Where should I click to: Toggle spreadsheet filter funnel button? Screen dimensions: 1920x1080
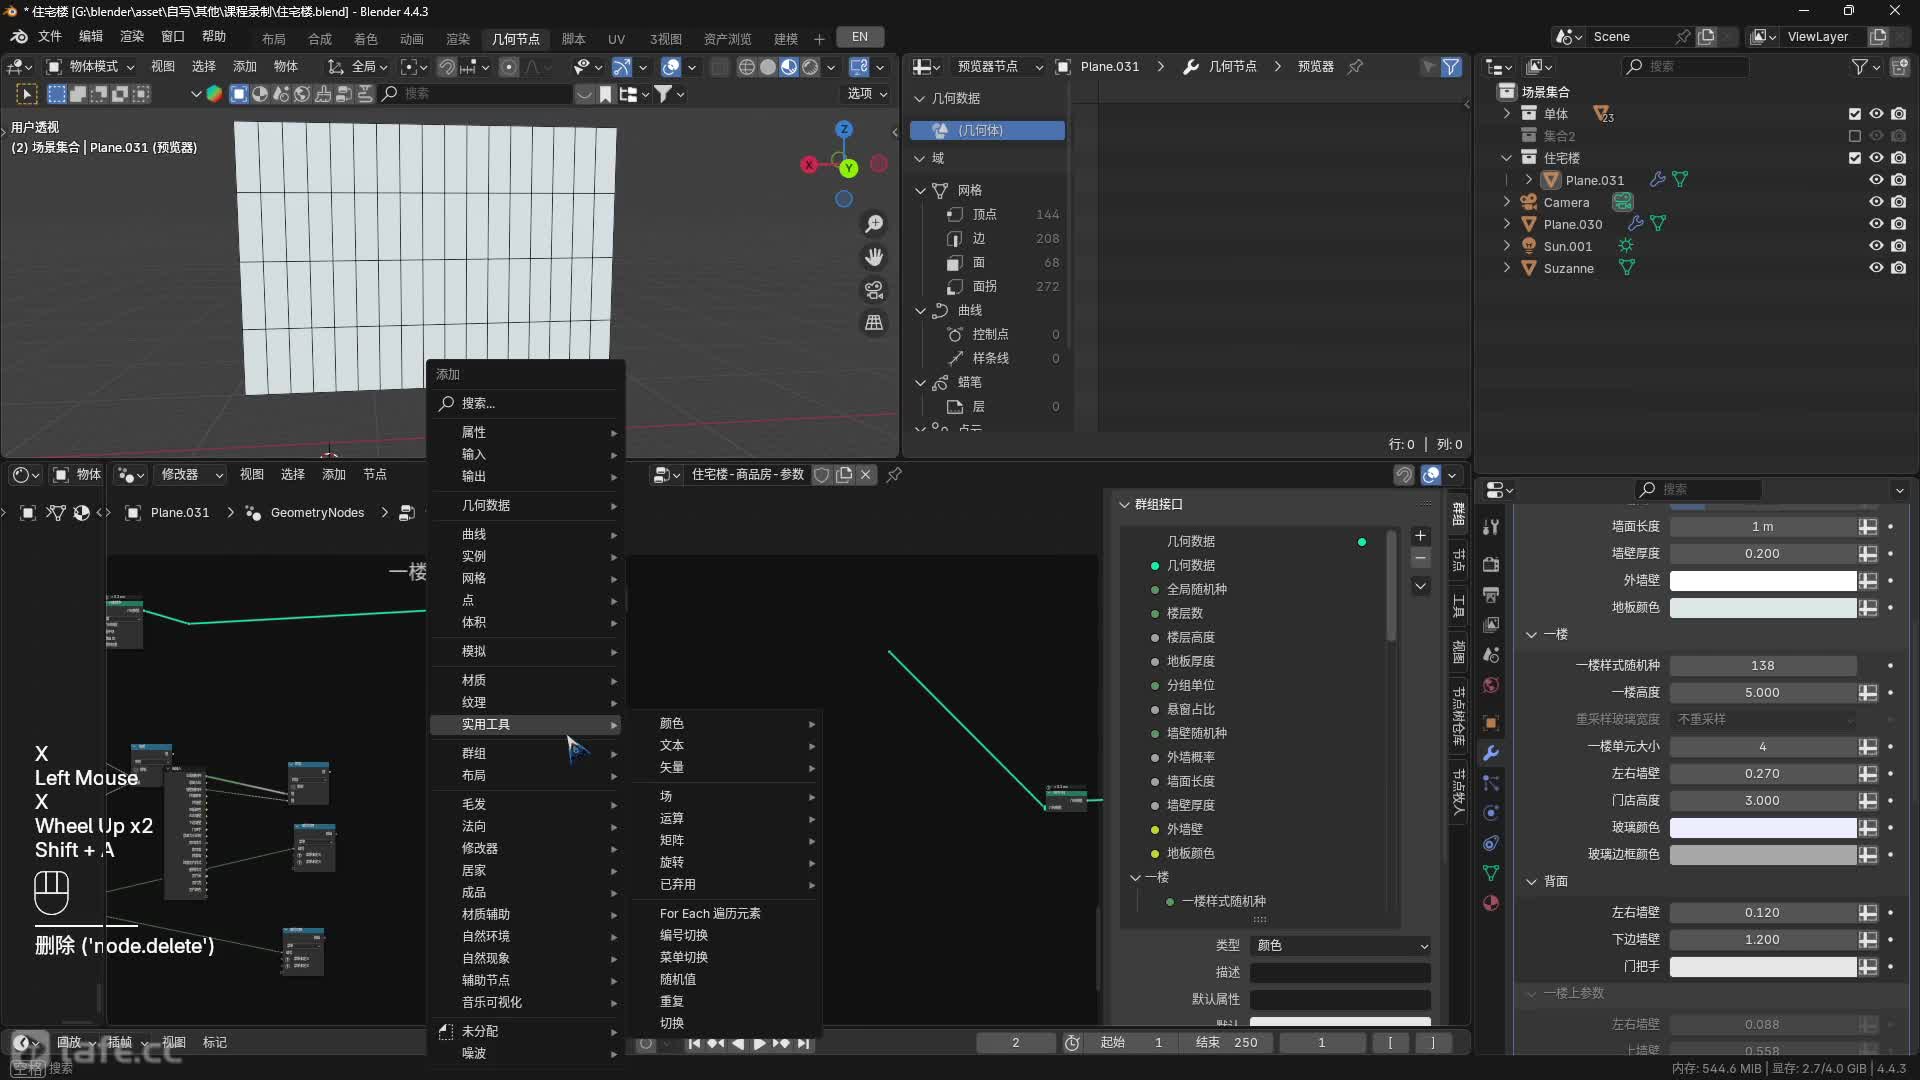(x=1451, y=67)
